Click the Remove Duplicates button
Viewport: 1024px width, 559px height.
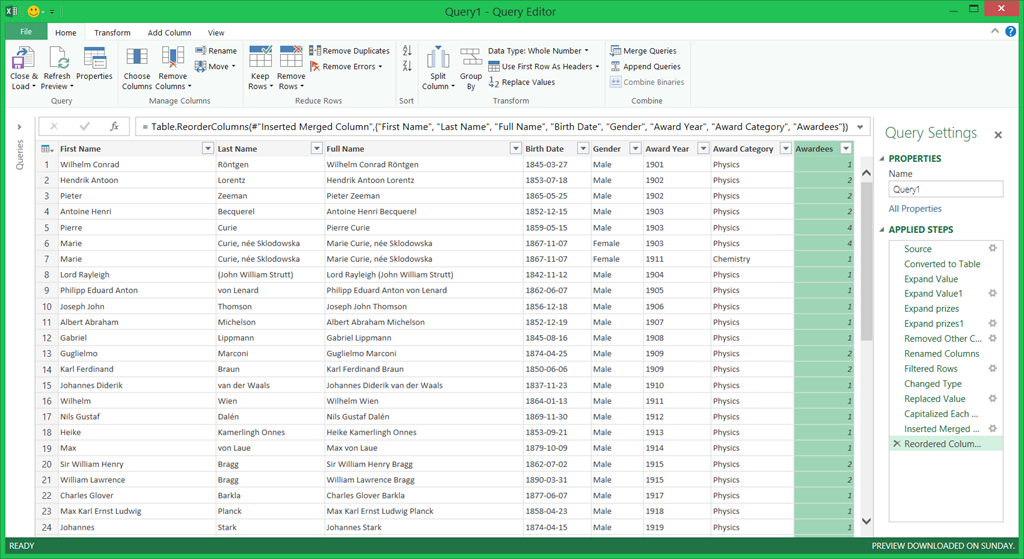pos(349,51)
